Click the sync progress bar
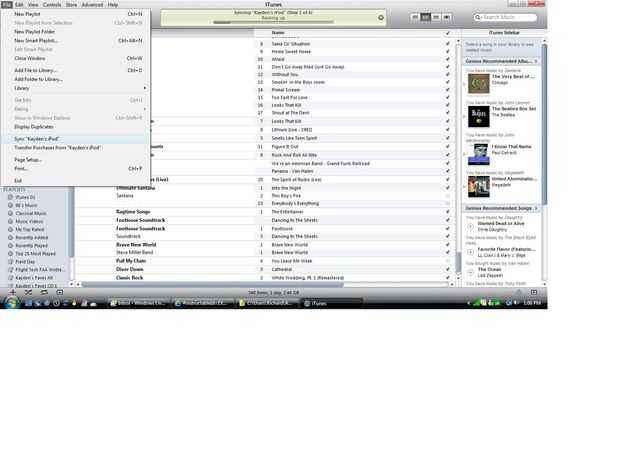This screenshot has height=465, width=620. coord(273,23)
